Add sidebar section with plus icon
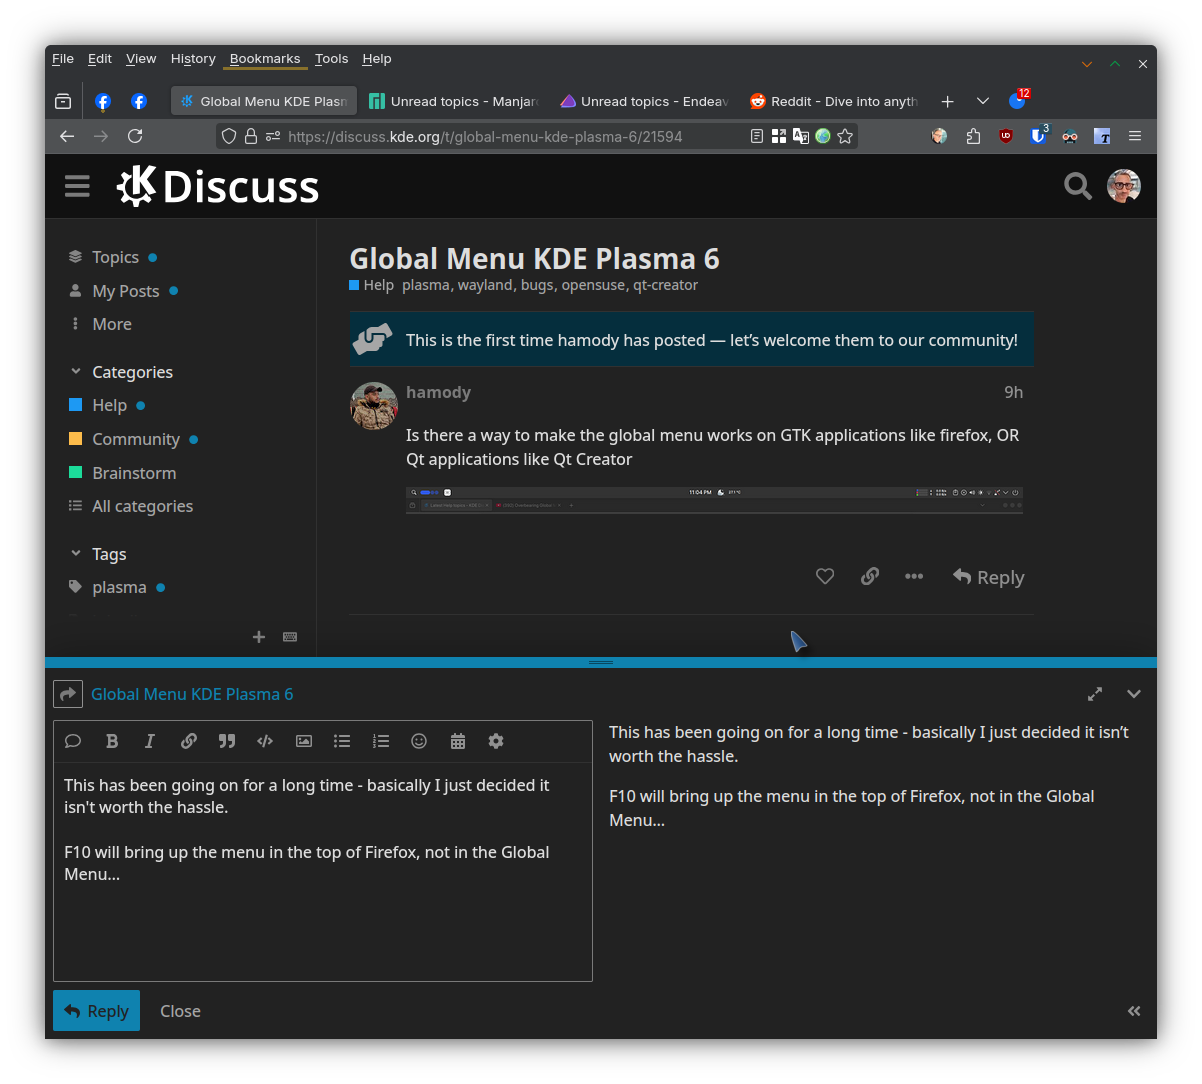 [x=259, y=637]
